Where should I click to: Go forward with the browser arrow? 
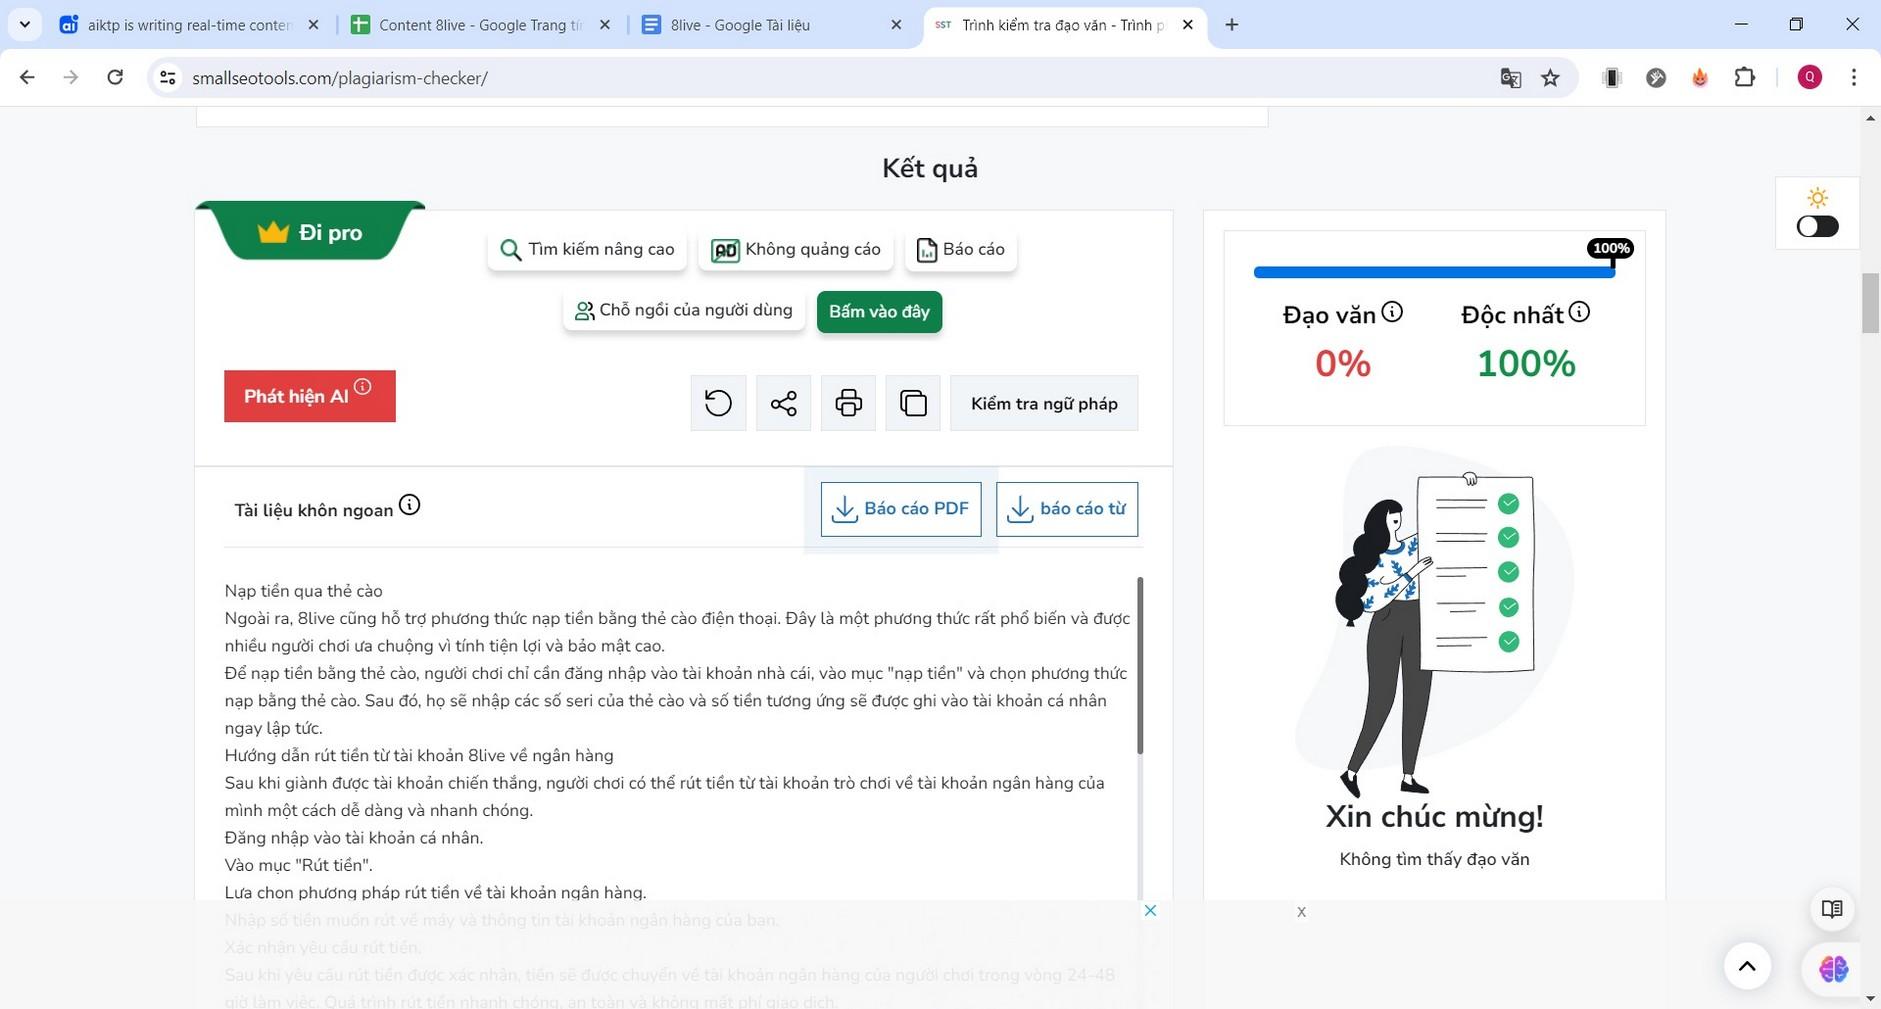coord(71,77)
